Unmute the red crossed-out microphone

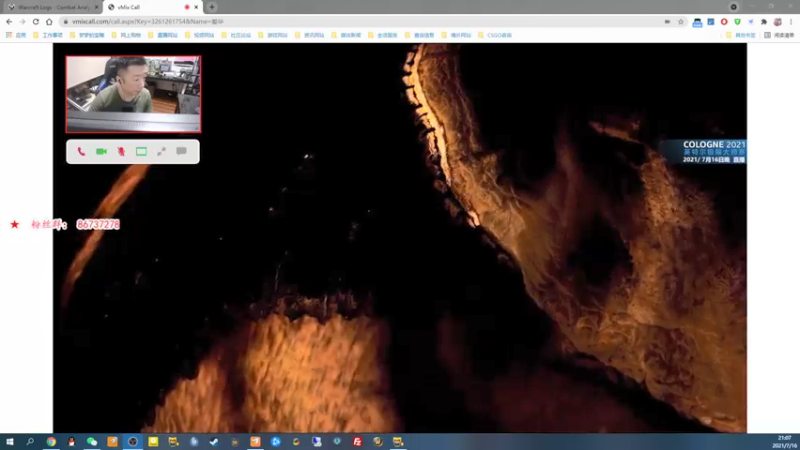121,152
